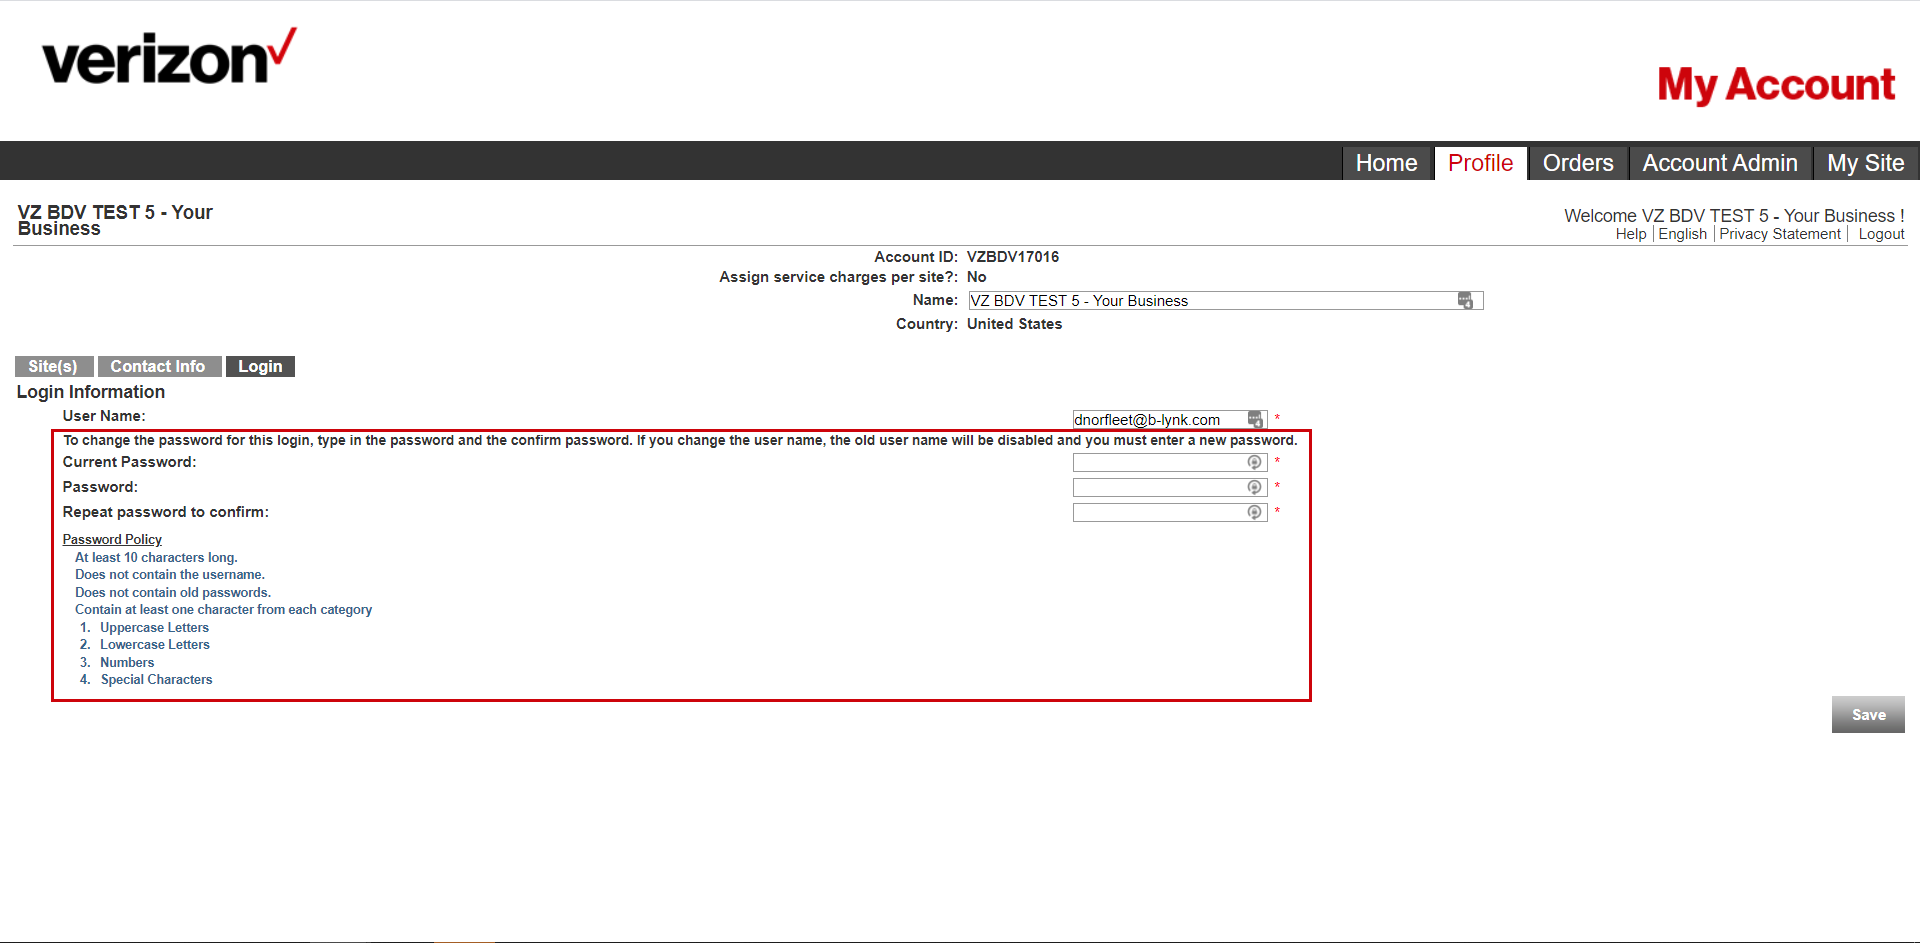This screenshot has width=1920, height=943.
Task: Focus the Current Password field
Action: [1169, 462]
